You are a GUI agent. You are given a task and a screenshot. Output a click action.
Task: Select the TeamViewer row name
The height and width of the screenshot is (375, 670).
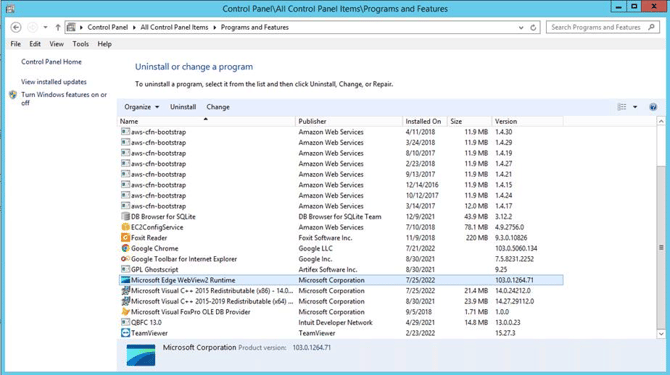(x=149, y=333)
